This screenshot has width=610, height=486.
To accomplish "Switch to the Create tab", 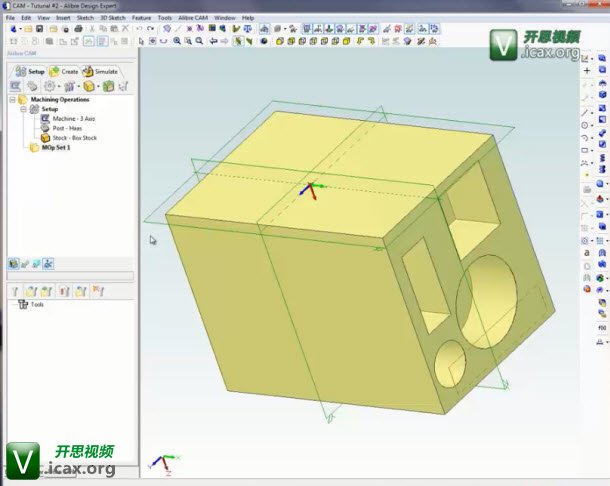I will 65,72.
